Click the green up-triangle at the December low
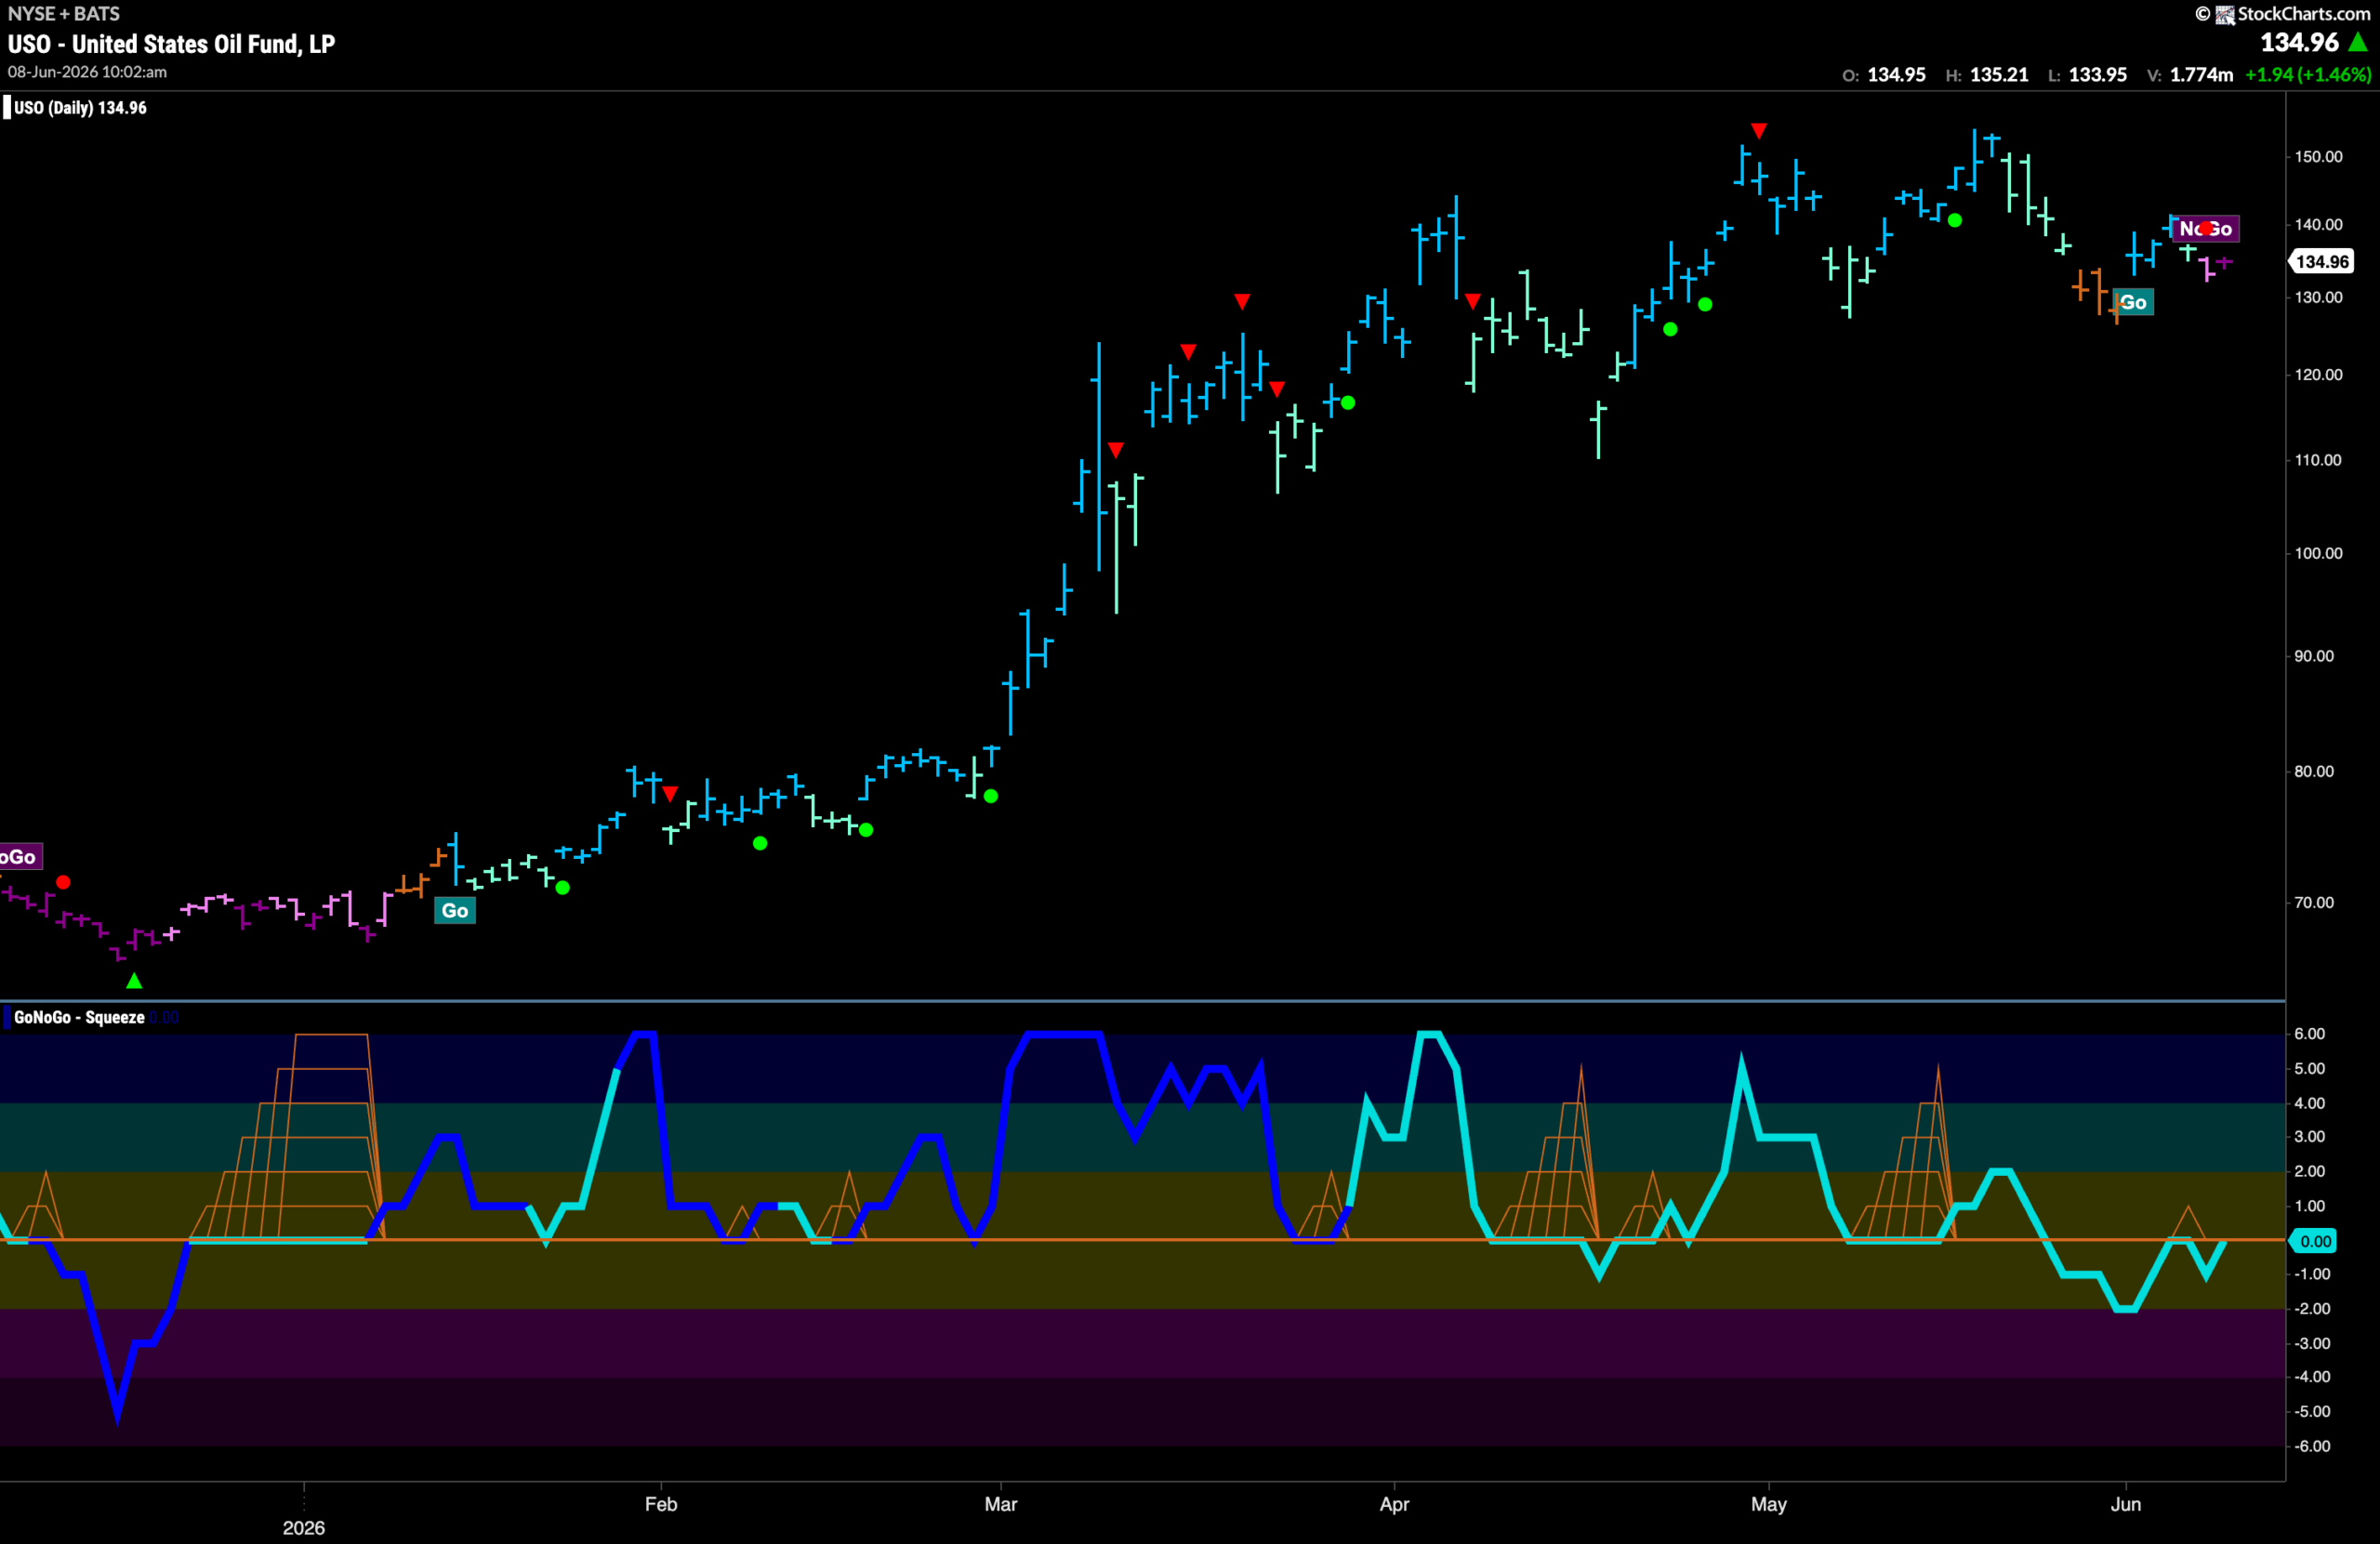This screenshot has width=2380, height=1544. [x=134, y=981]
